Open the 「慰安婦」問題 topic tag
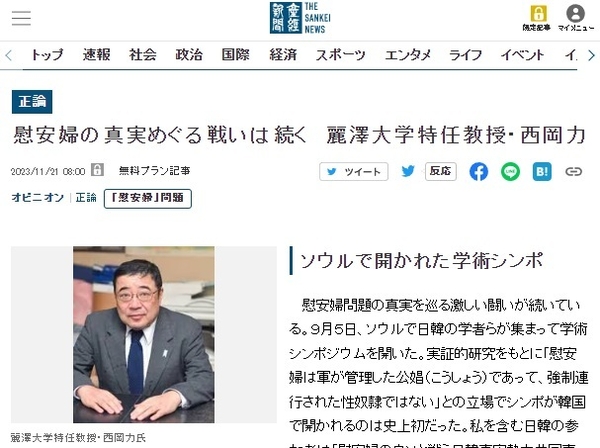Image resolution: width=600 pixels, height=448 pixels. click(148, 199)
